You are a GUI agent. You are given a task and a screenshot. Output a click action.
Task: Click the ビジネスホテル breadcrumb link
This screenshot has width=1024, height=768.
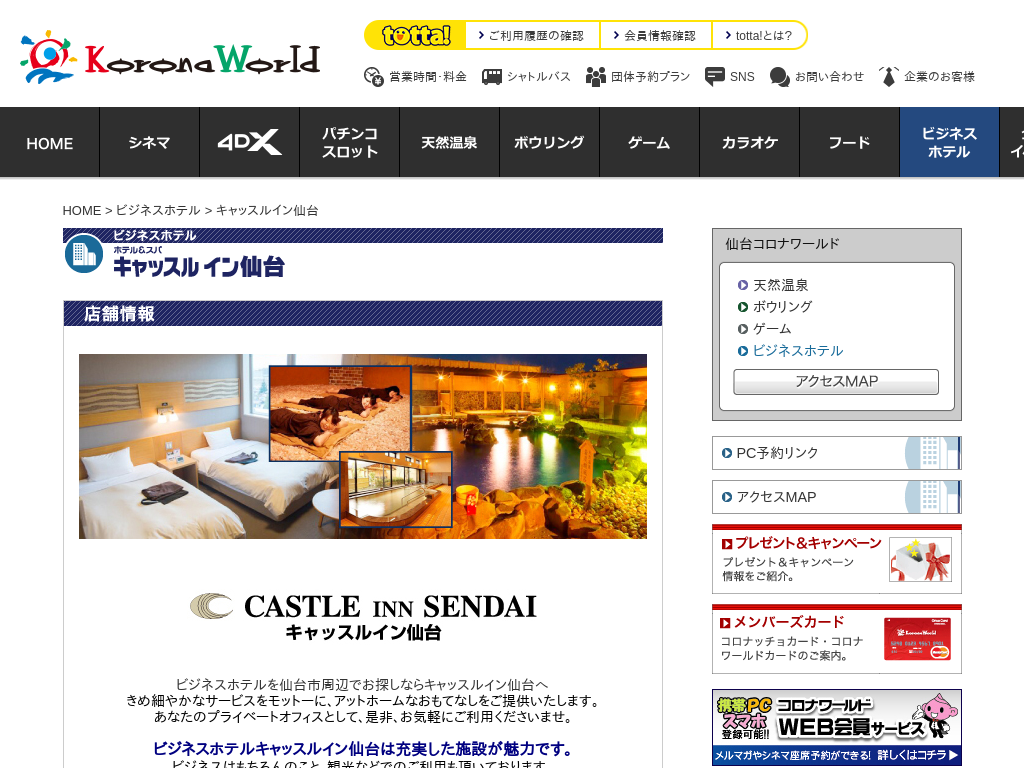tap(158, 210)
